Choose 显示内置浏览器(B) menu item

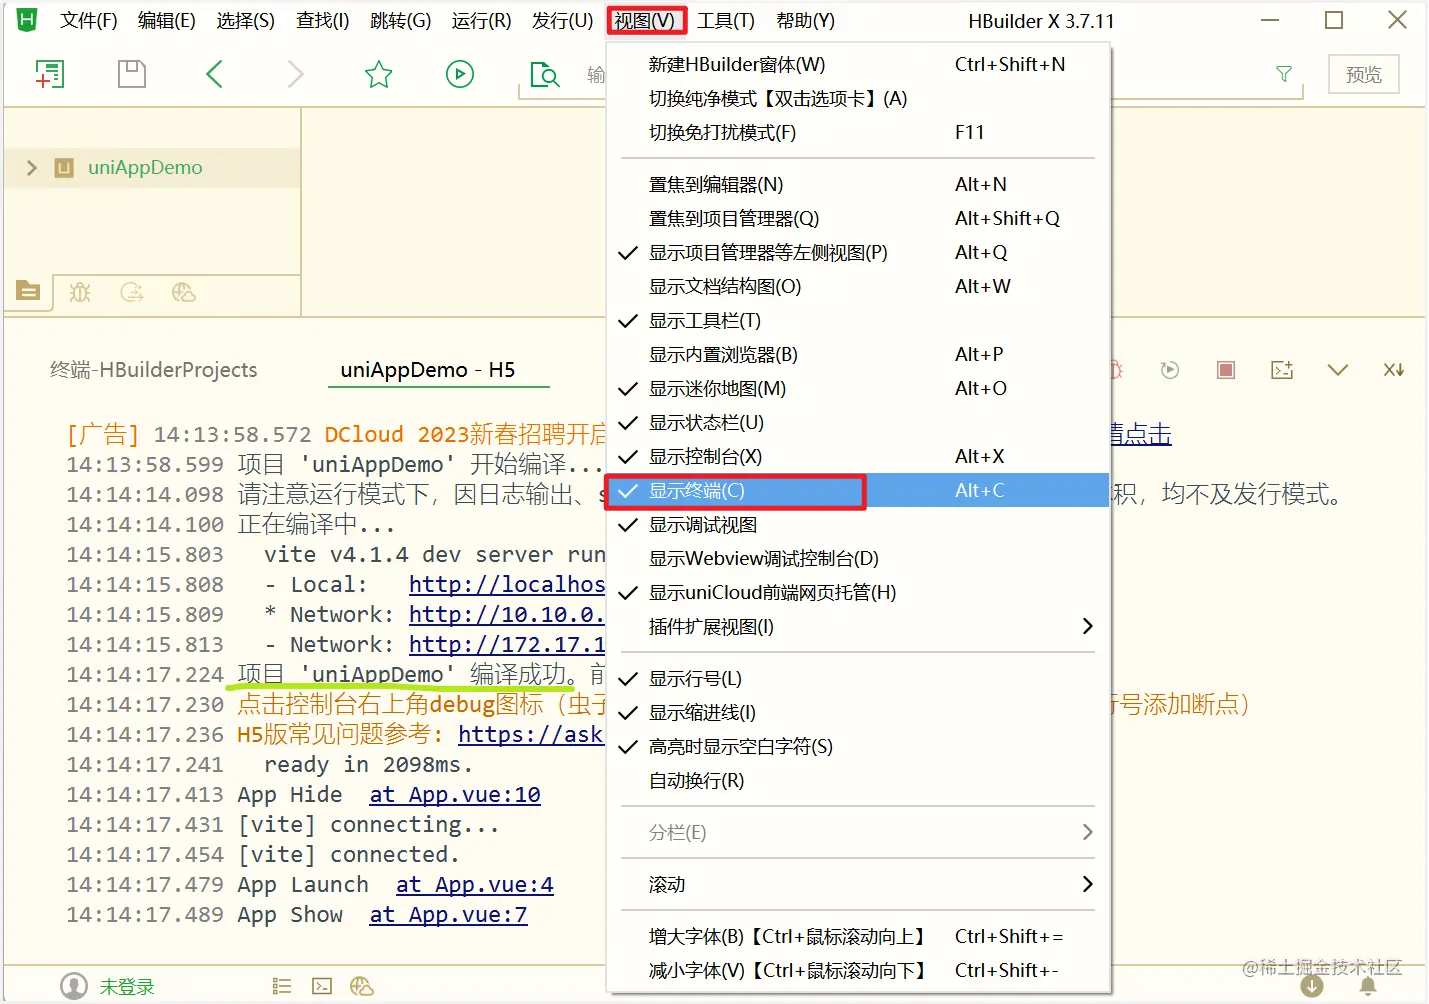[x=859, y=355]
